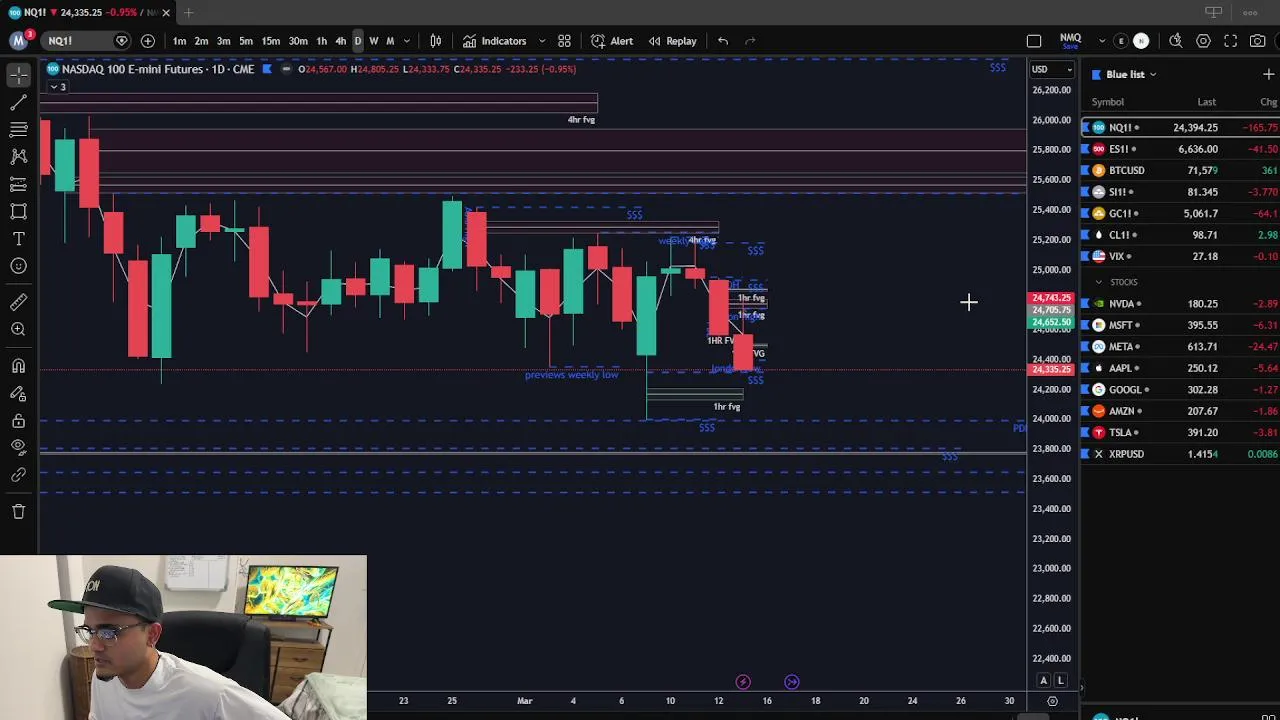Screen dimensions: 1280x720
Task: Select TSLA in the watchlist
Action: point(1181,432)
